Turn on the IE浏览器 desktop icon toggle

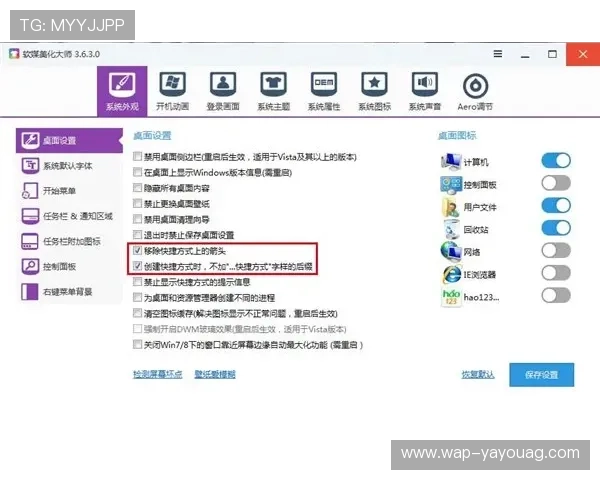(x=556, y=273)
